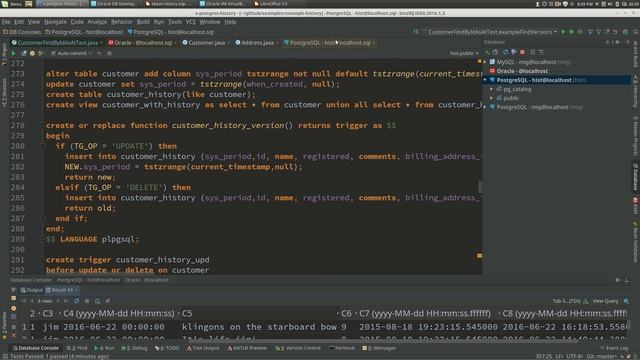The width and height of the screenshot is (640, 360).
Task: Collapse PostgreSQL - hist@localhost data source
Action: pos(485,80)
